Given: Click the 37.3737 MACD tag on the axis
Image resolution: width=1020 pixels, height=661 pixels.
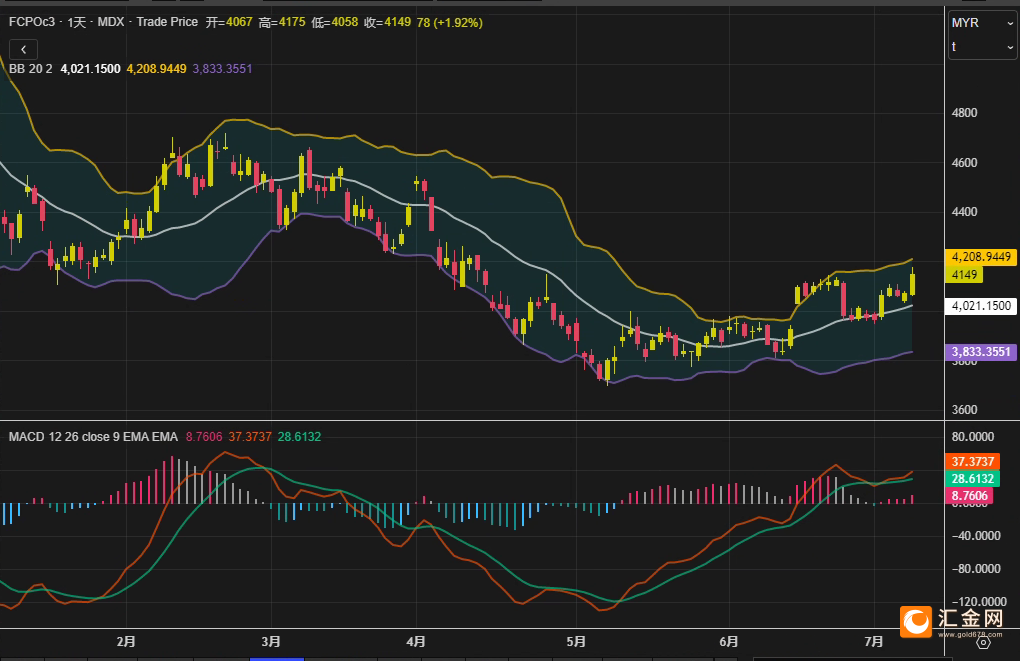Looking at the screenshot, I should tap(973, 461).
